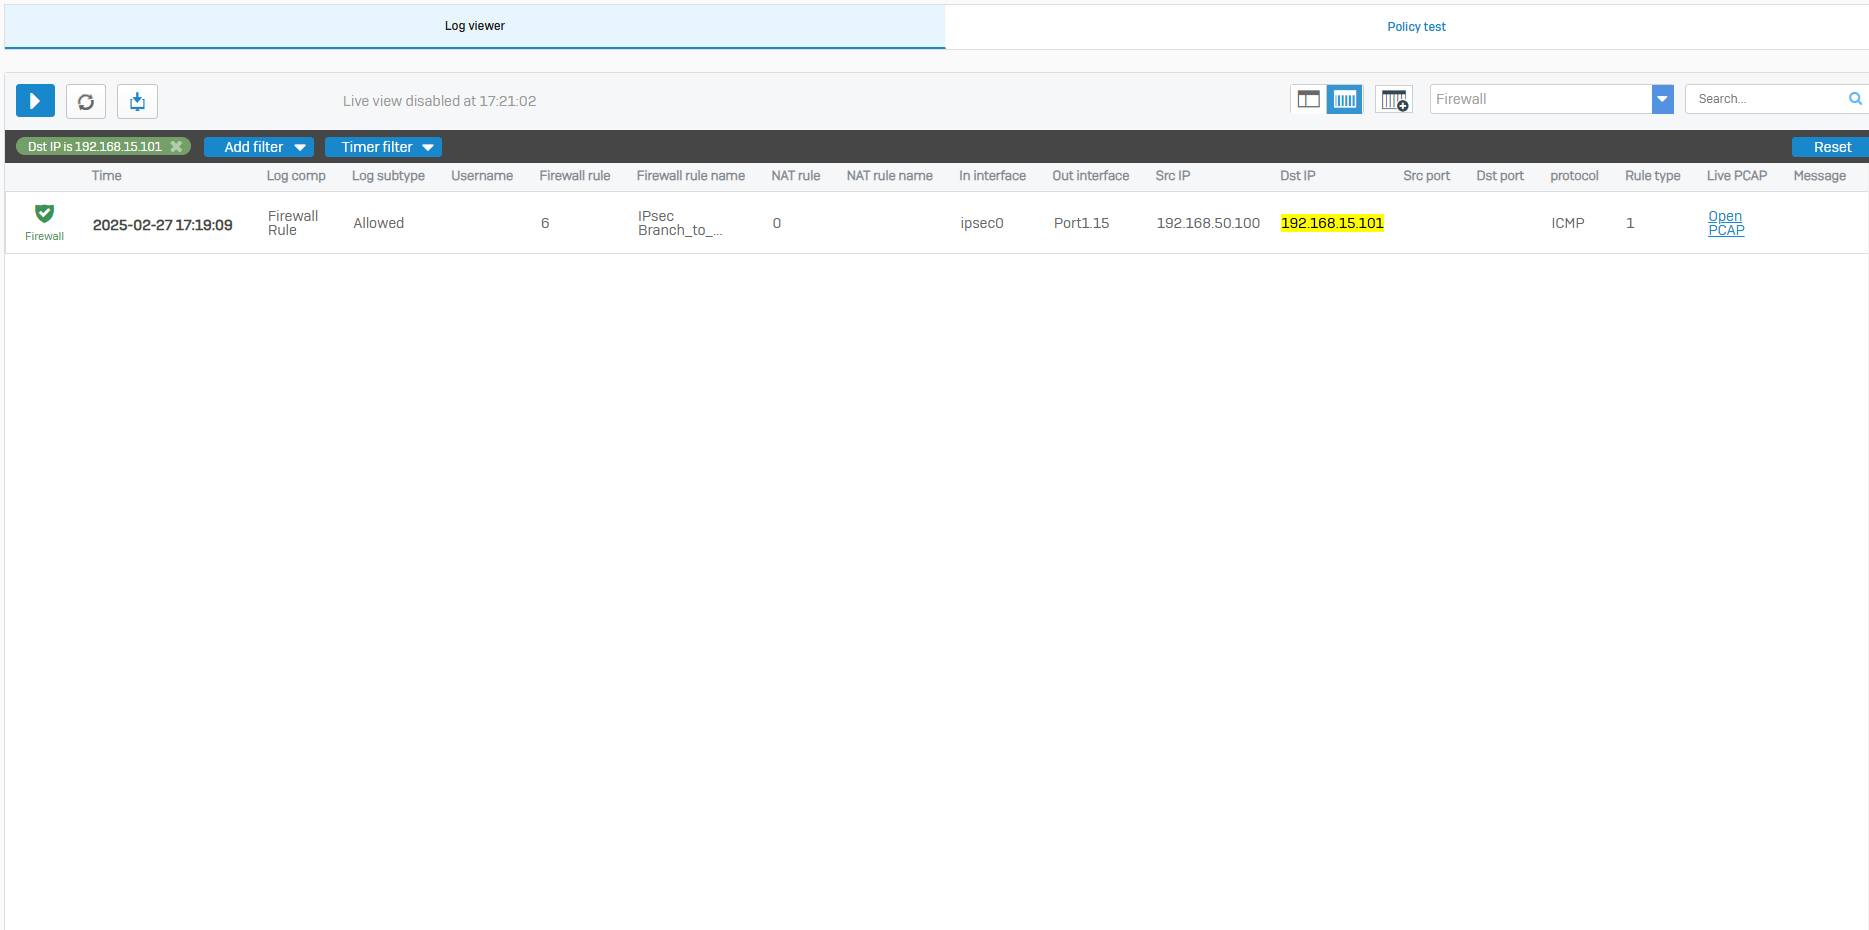The width and height of the screenshot is (1869, 930).
Task: Click Live view disabled status text
Action: pos(440,101)
